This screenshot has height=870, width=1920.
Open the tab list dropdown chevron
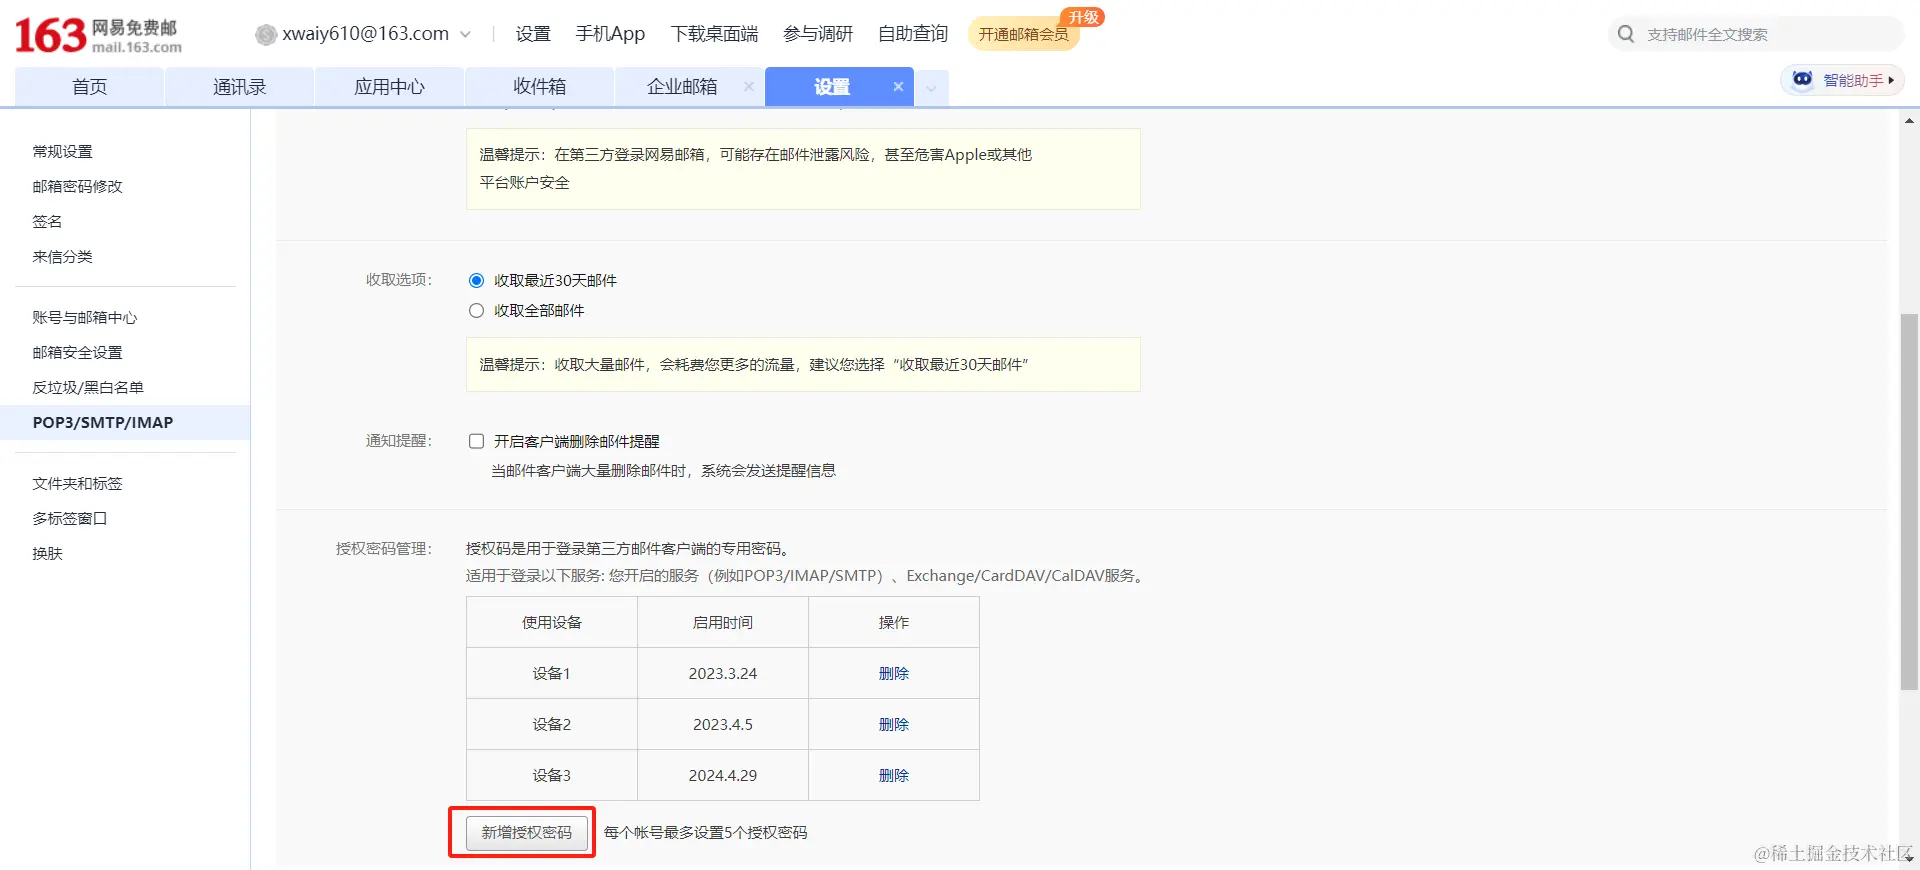(931, 88)
